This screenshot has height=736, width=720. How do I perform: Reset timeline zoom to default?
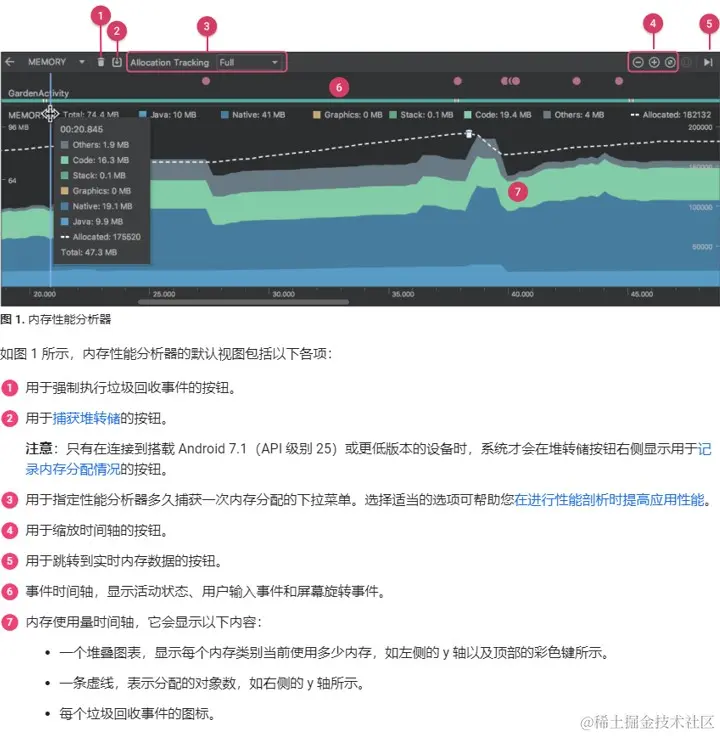point(670,62)
